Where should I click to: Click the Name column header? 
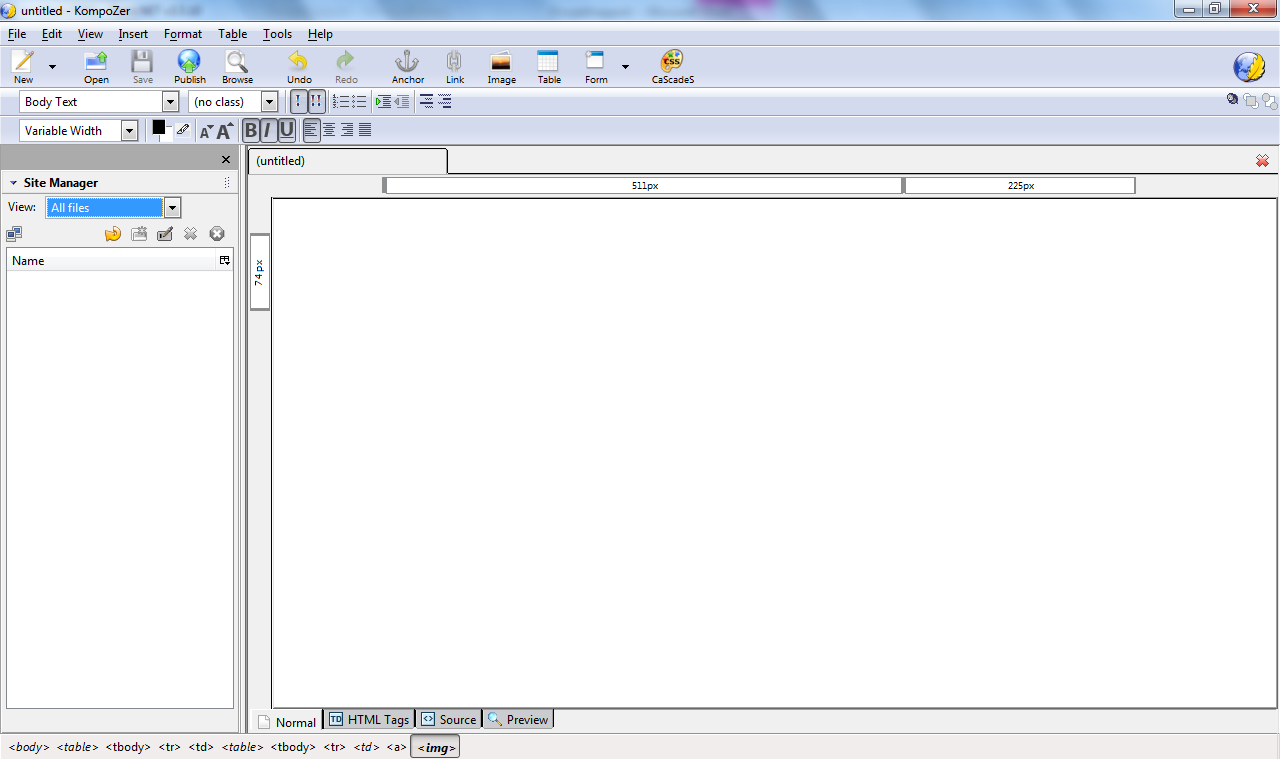coord(112,260)
